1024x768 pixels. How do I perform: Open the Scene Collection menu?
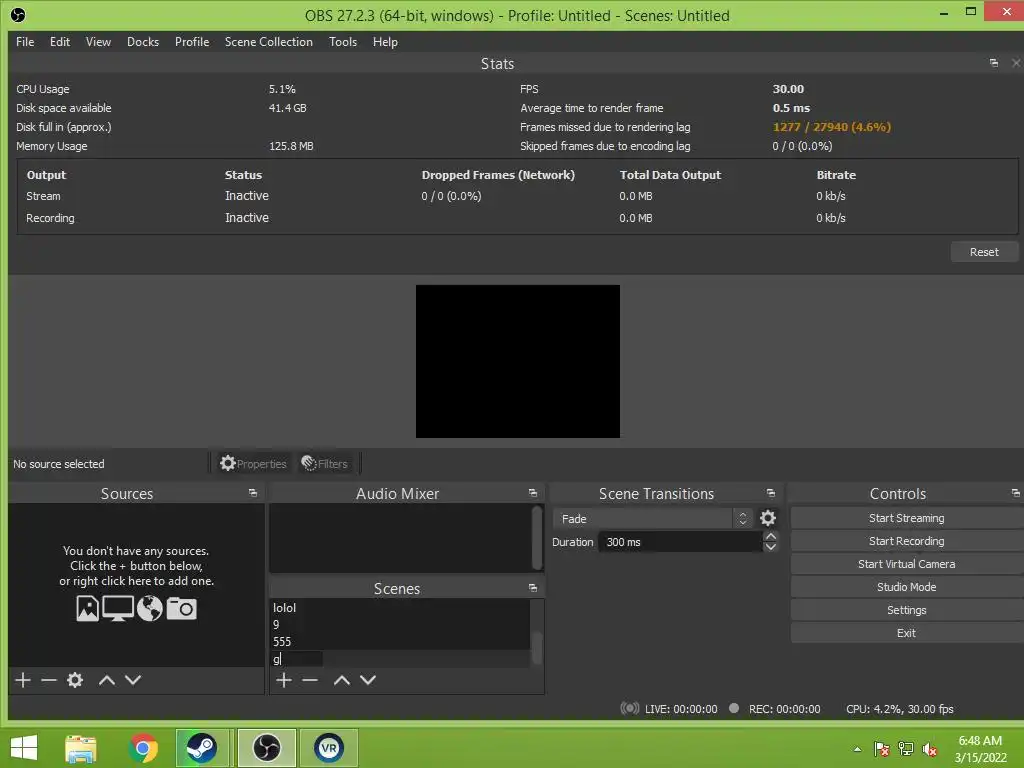pyautogui.click(x=268, y=42)
